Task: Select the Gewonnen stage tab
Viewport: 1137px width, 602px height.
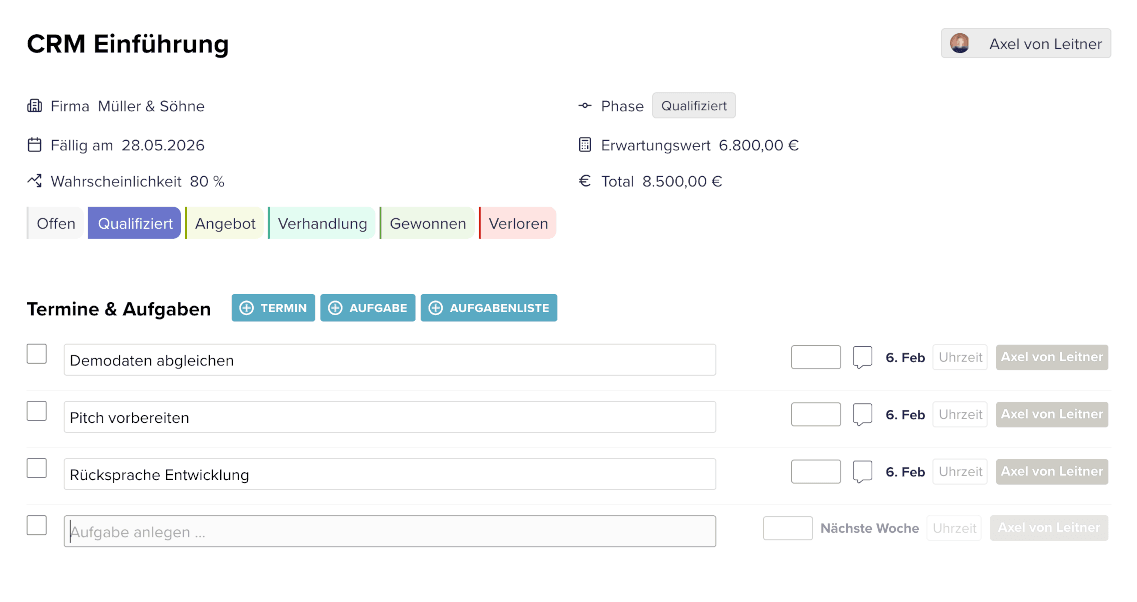Action: [427, 222]
